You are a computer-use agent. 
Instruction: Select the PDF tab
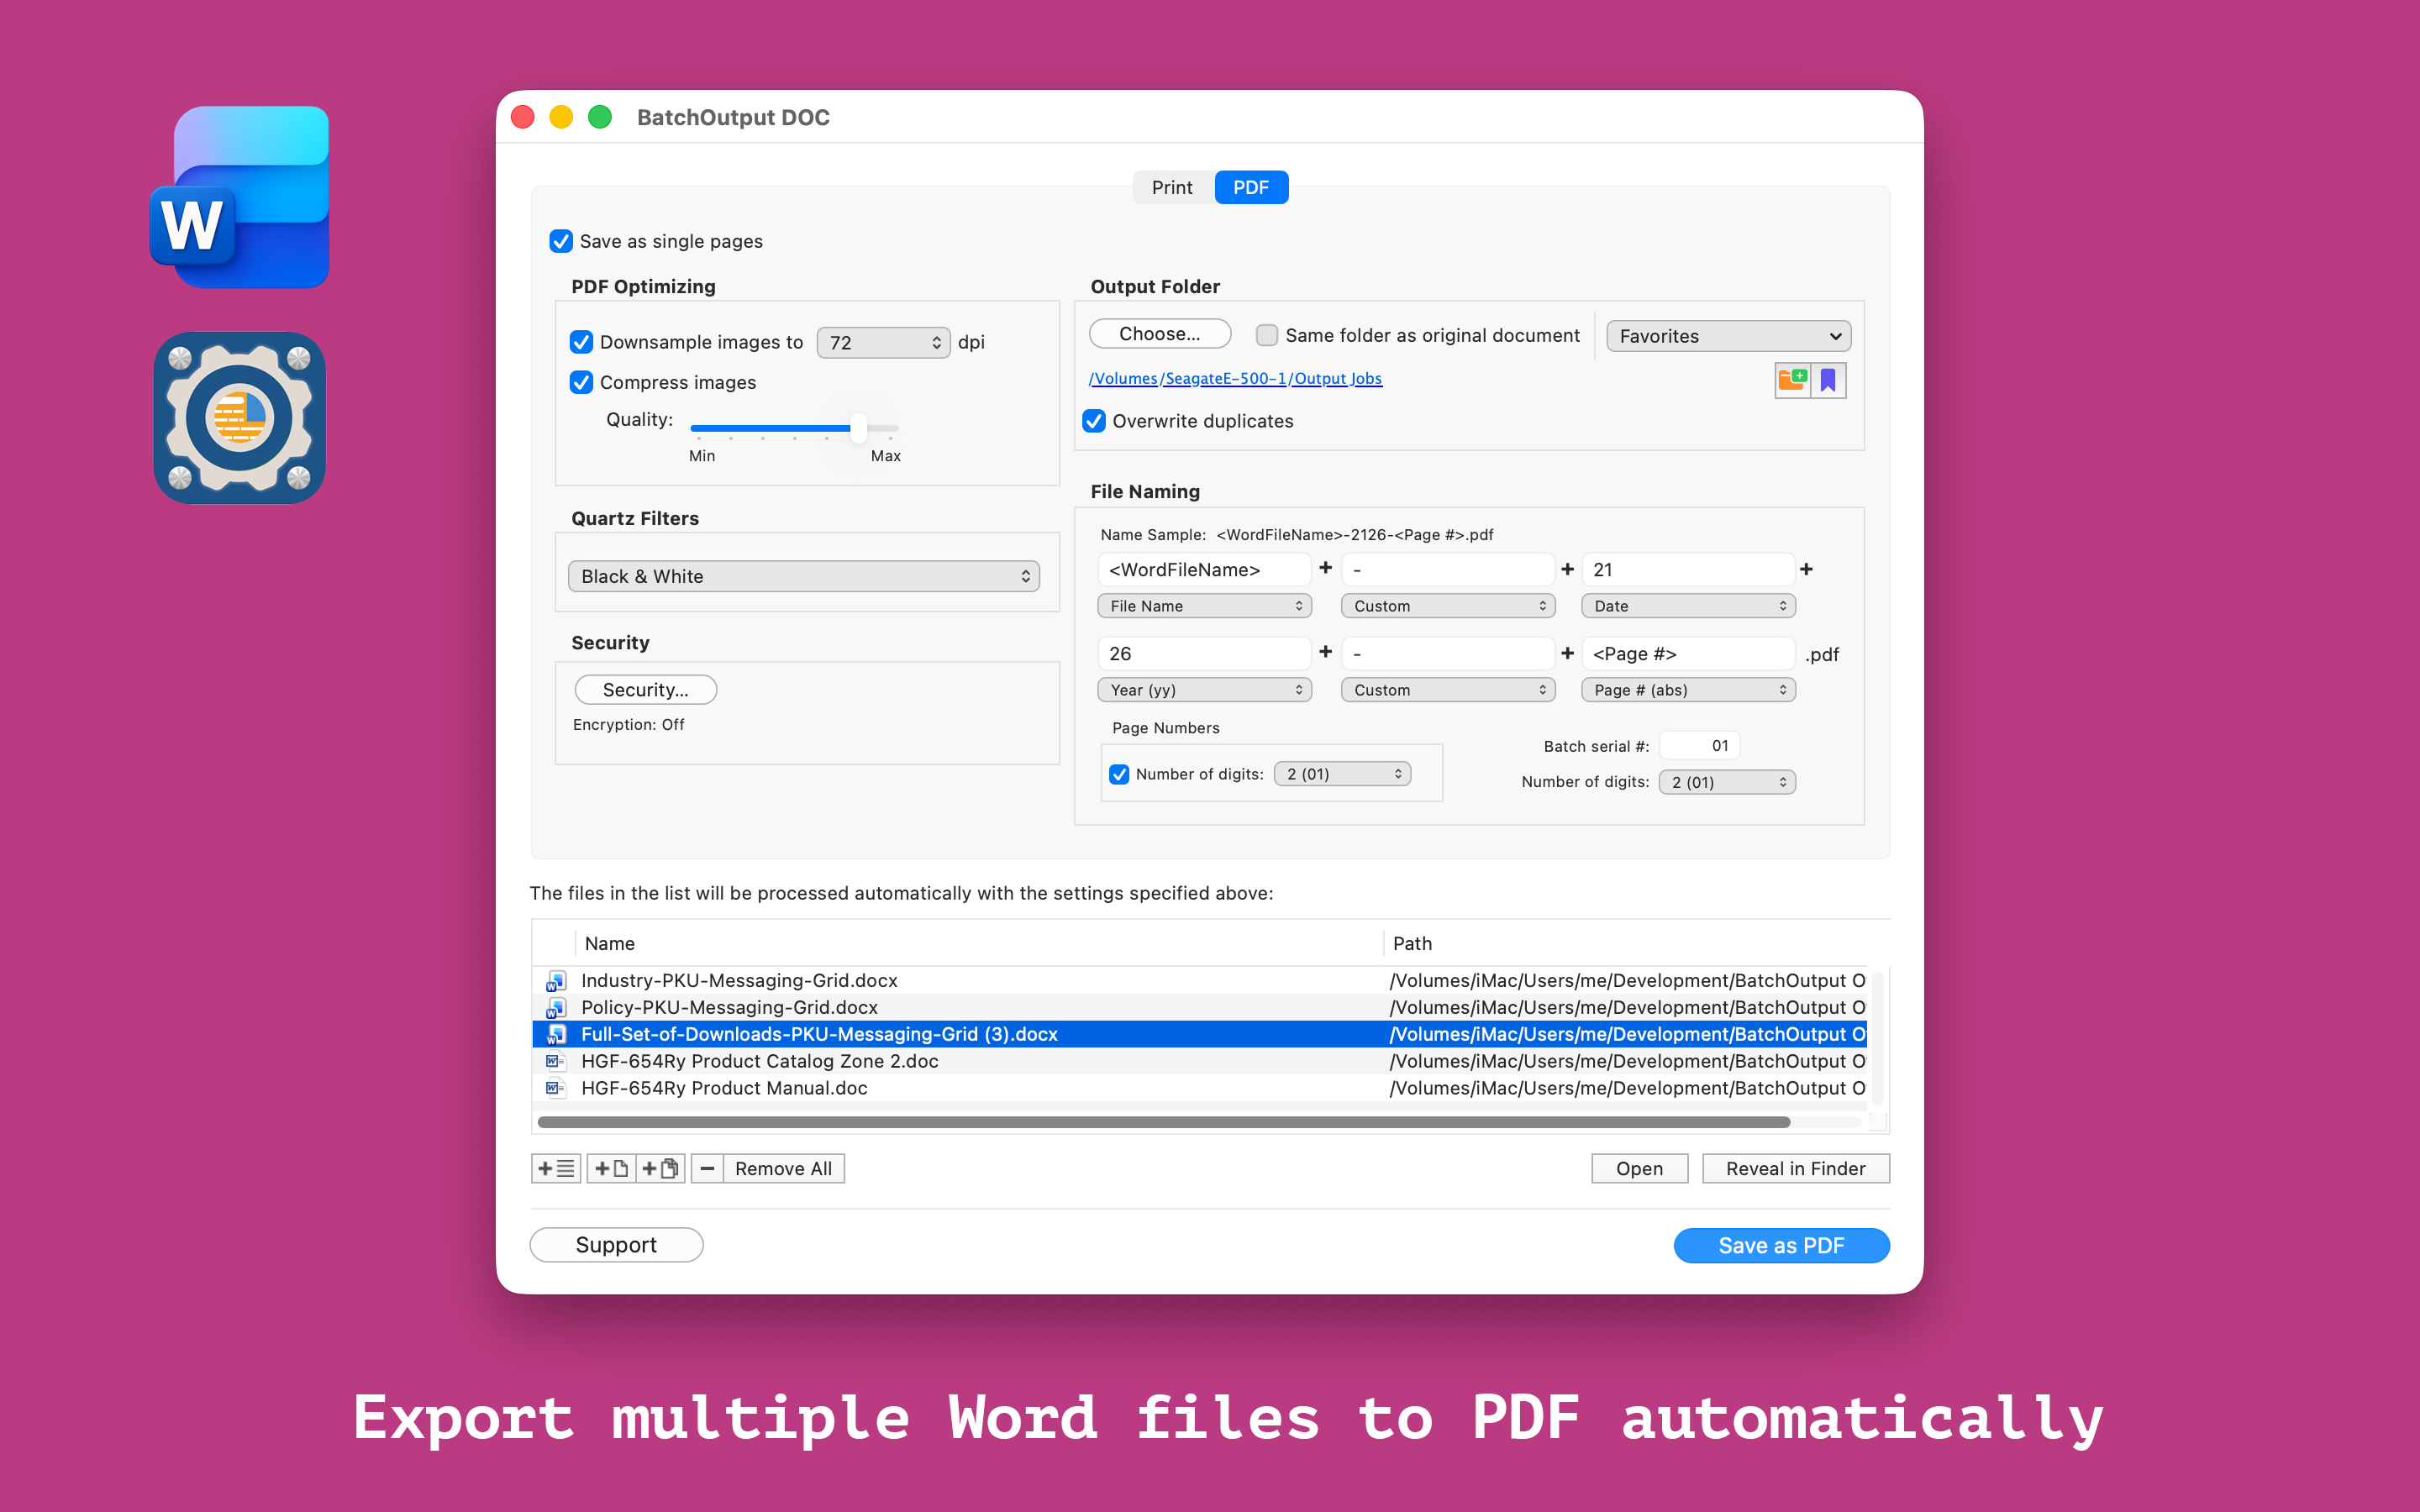point(1250,187)
